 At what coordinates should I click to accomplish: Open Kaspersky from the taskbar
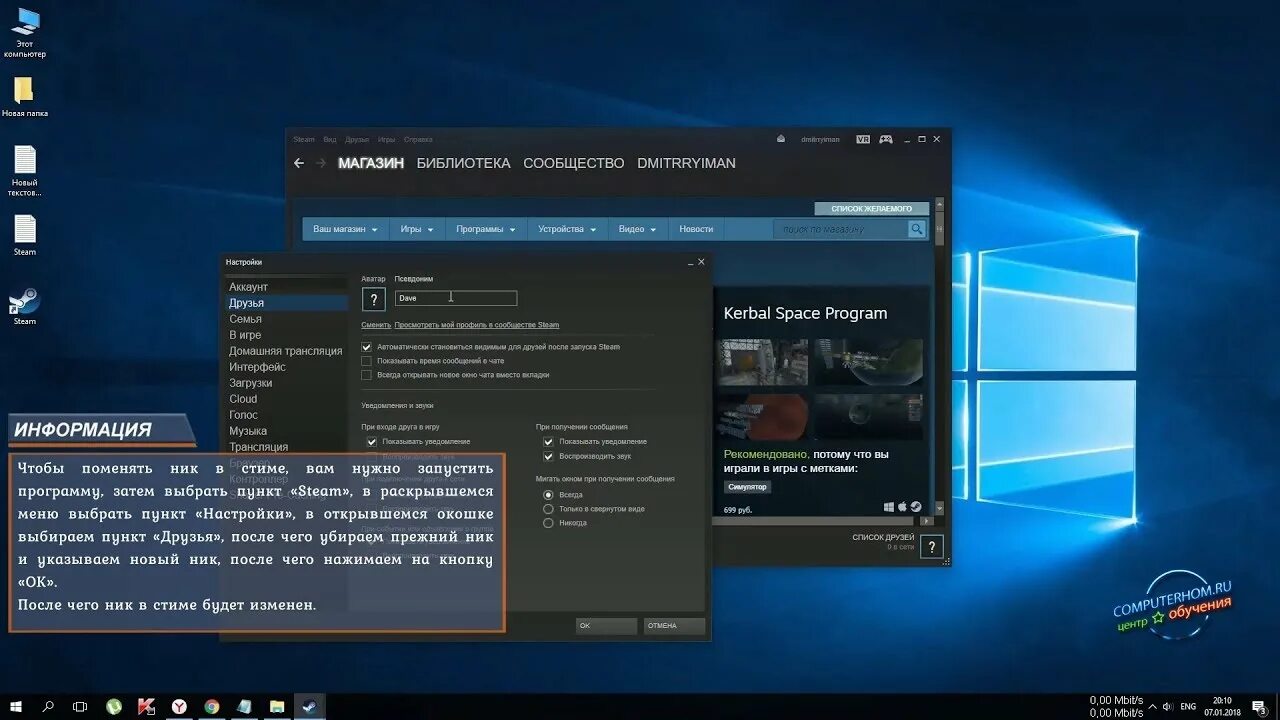tap(146, 706)
